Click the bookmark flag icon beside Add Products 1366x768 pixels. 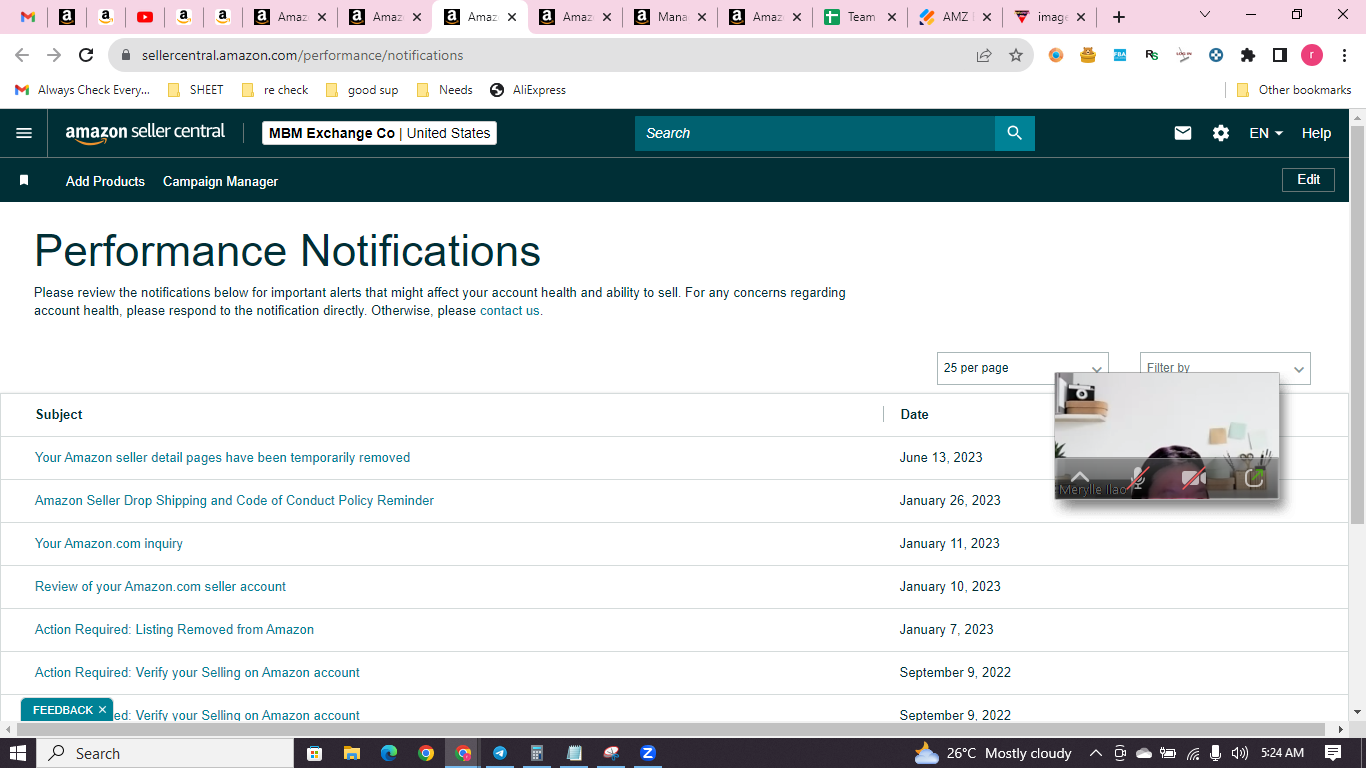click(24, 181)
